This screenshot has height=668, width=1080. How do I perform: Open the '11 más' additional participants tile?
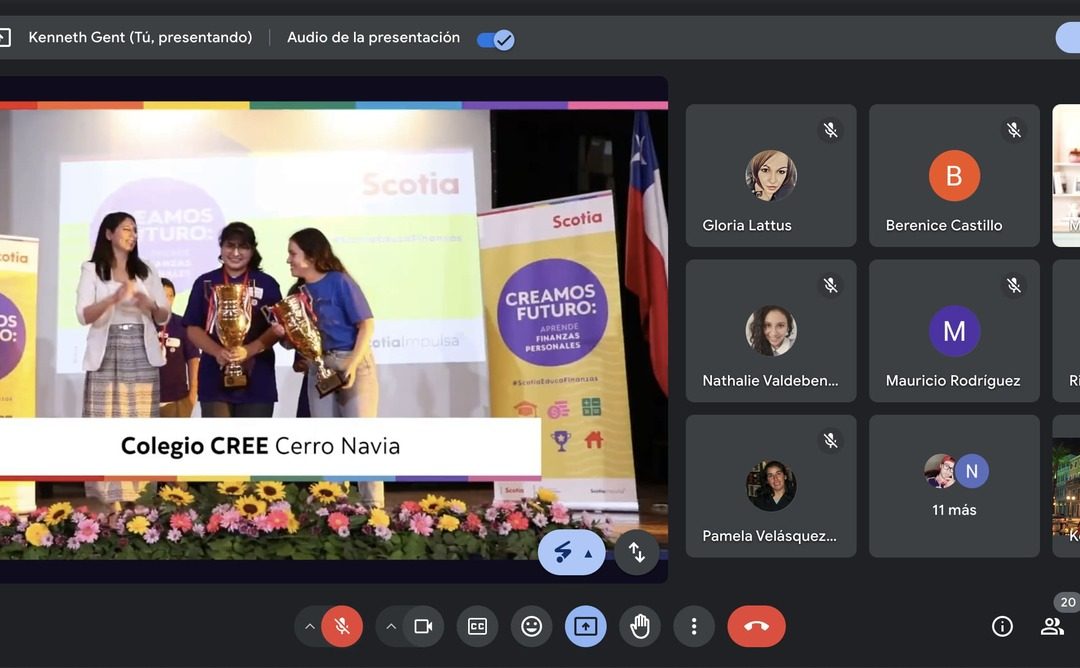(954, 486)
